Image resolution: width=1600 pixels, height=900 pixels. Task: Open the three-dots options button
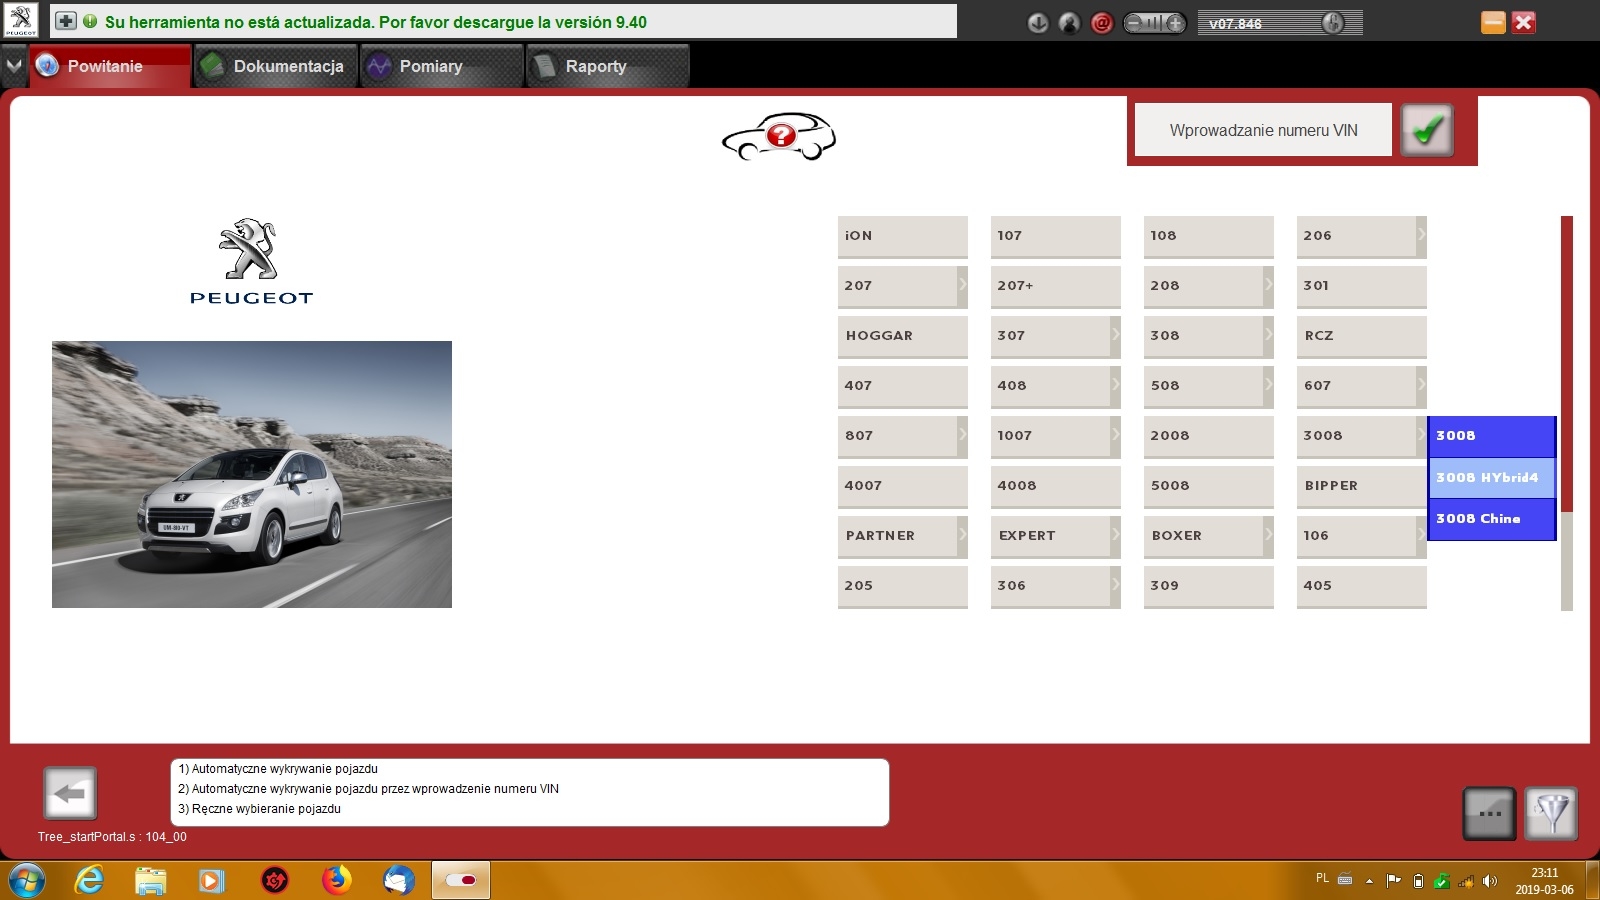tap(1490, 813)
